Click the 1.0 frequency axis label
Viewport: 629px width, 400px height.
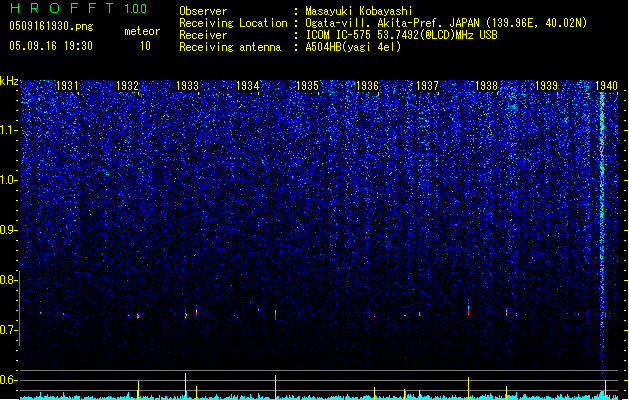[x=8, y=180]
